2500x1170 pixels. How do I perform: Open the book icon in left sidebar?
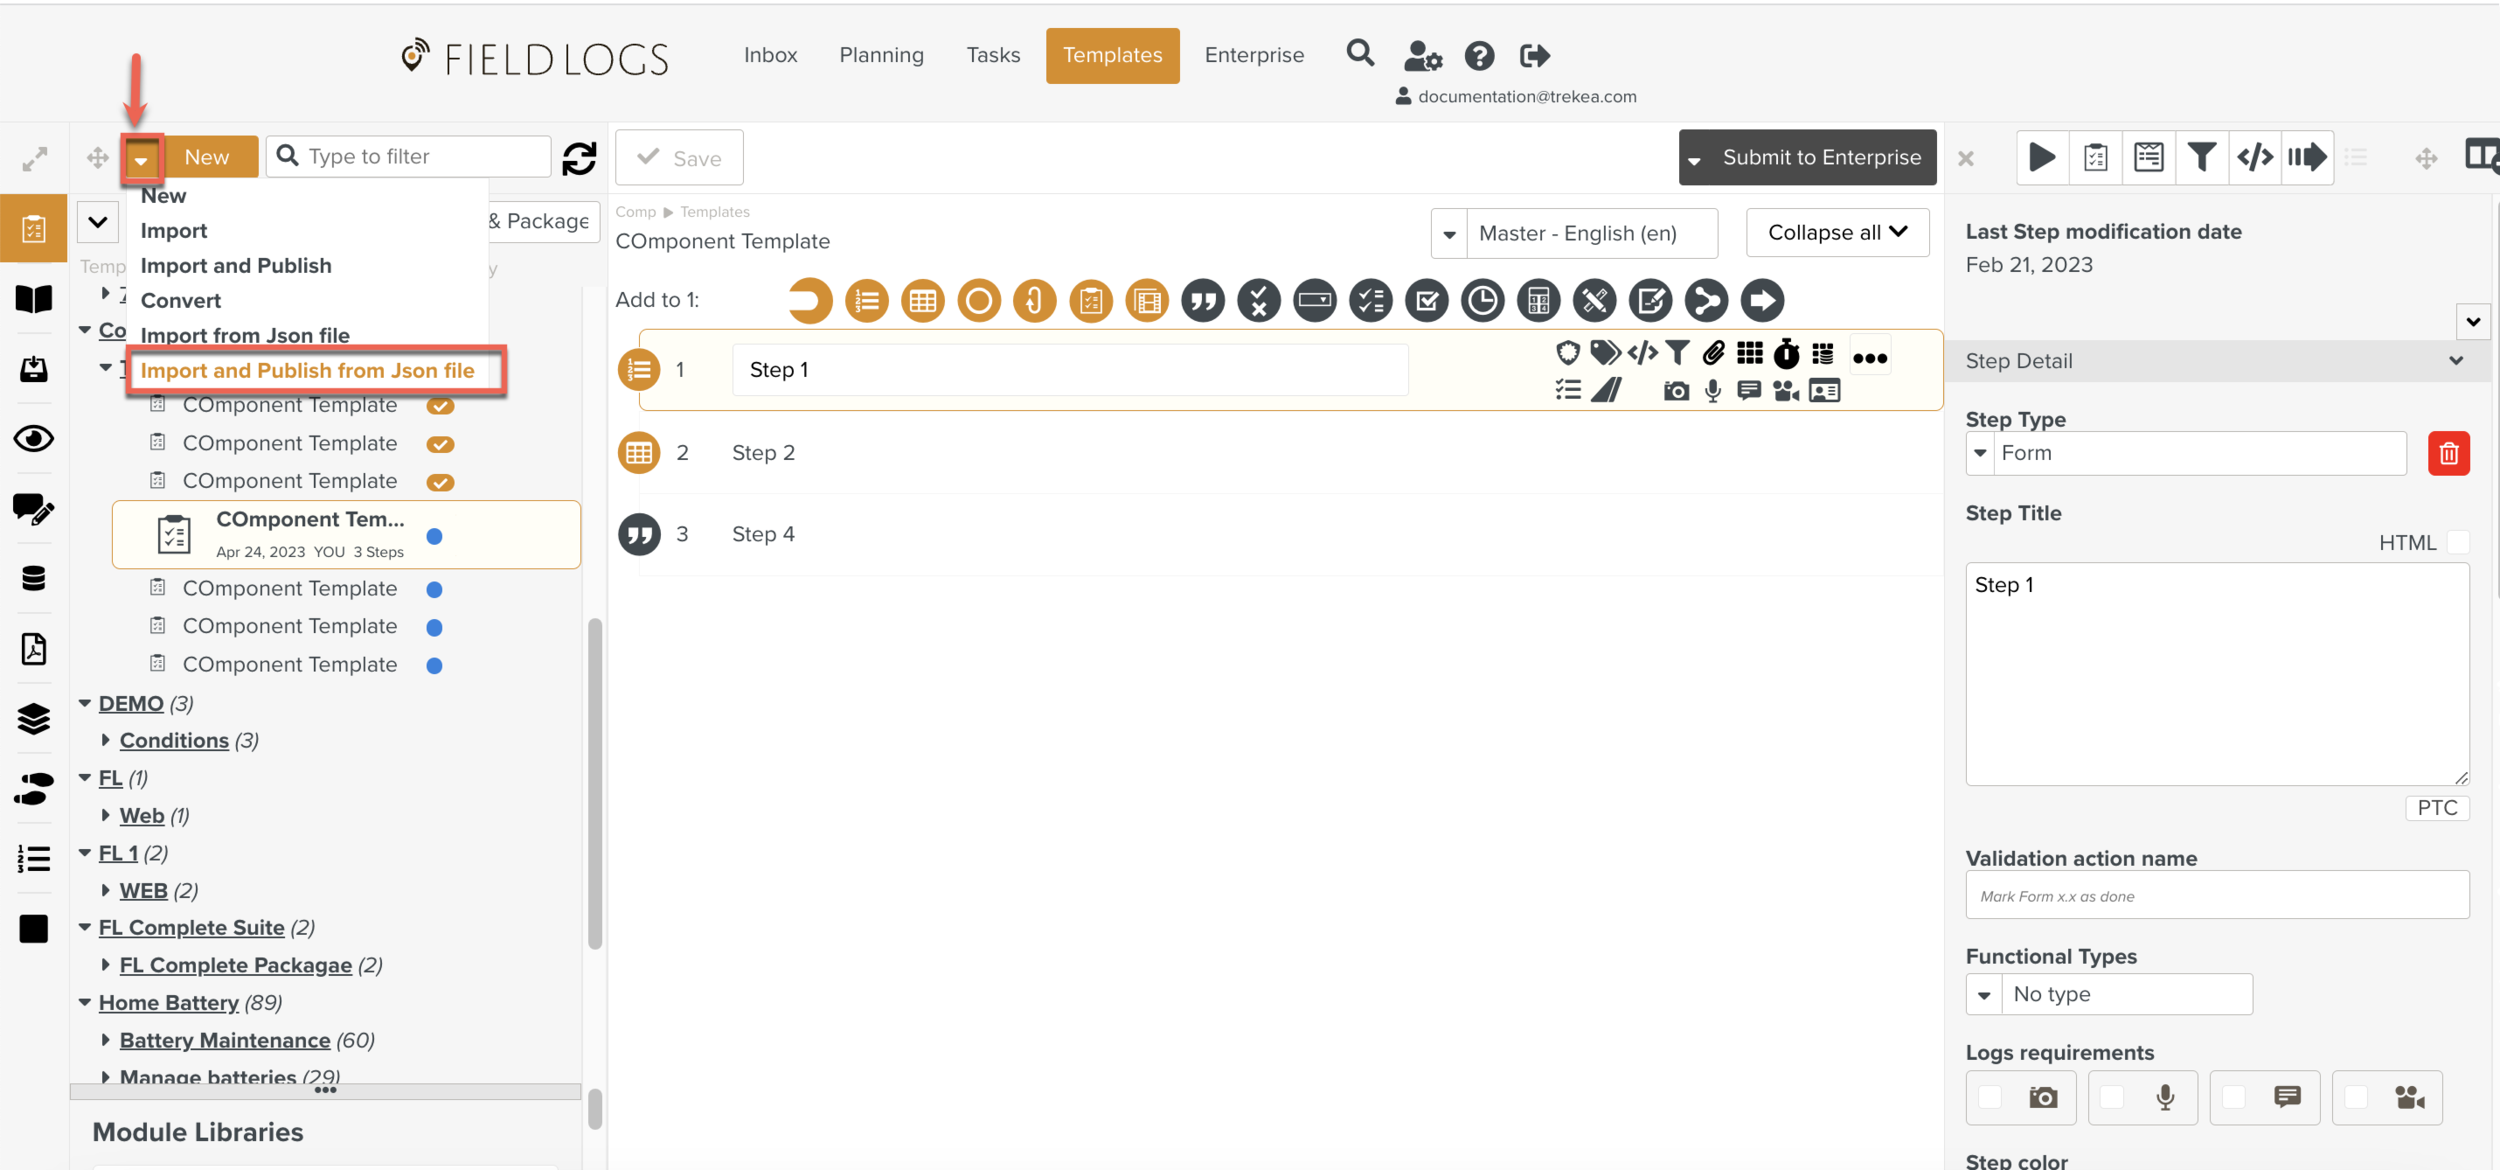coord(34,298)
